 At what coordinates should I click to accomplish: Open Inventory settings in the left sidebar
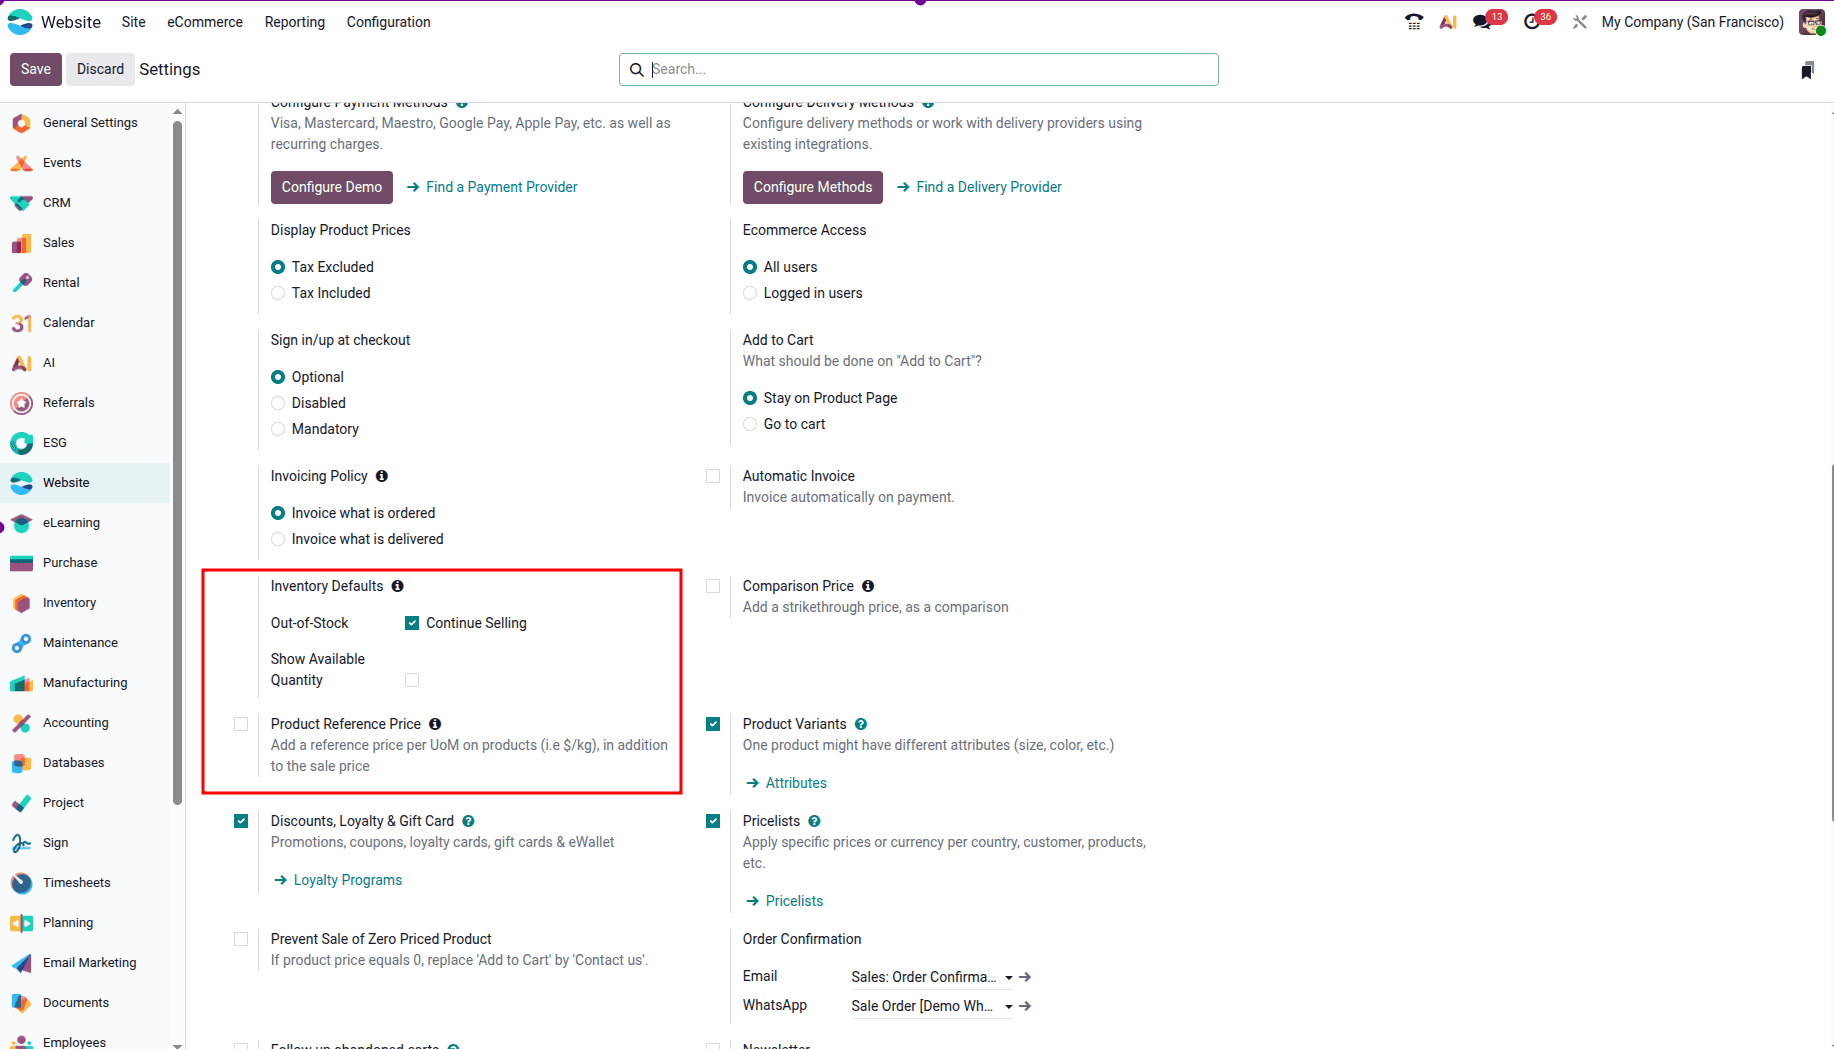pos(86,603)
